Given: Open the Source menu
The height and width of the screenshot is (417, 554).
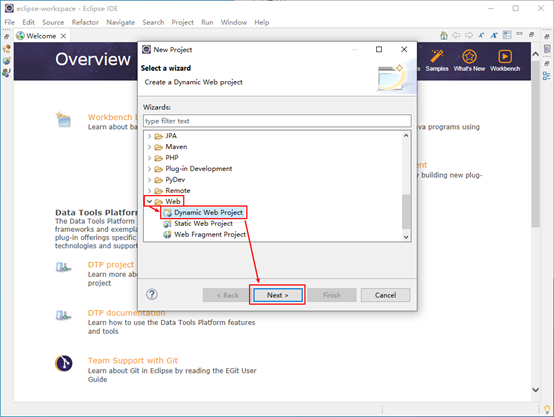Looking at the screenshot, I should click(53, 22).
